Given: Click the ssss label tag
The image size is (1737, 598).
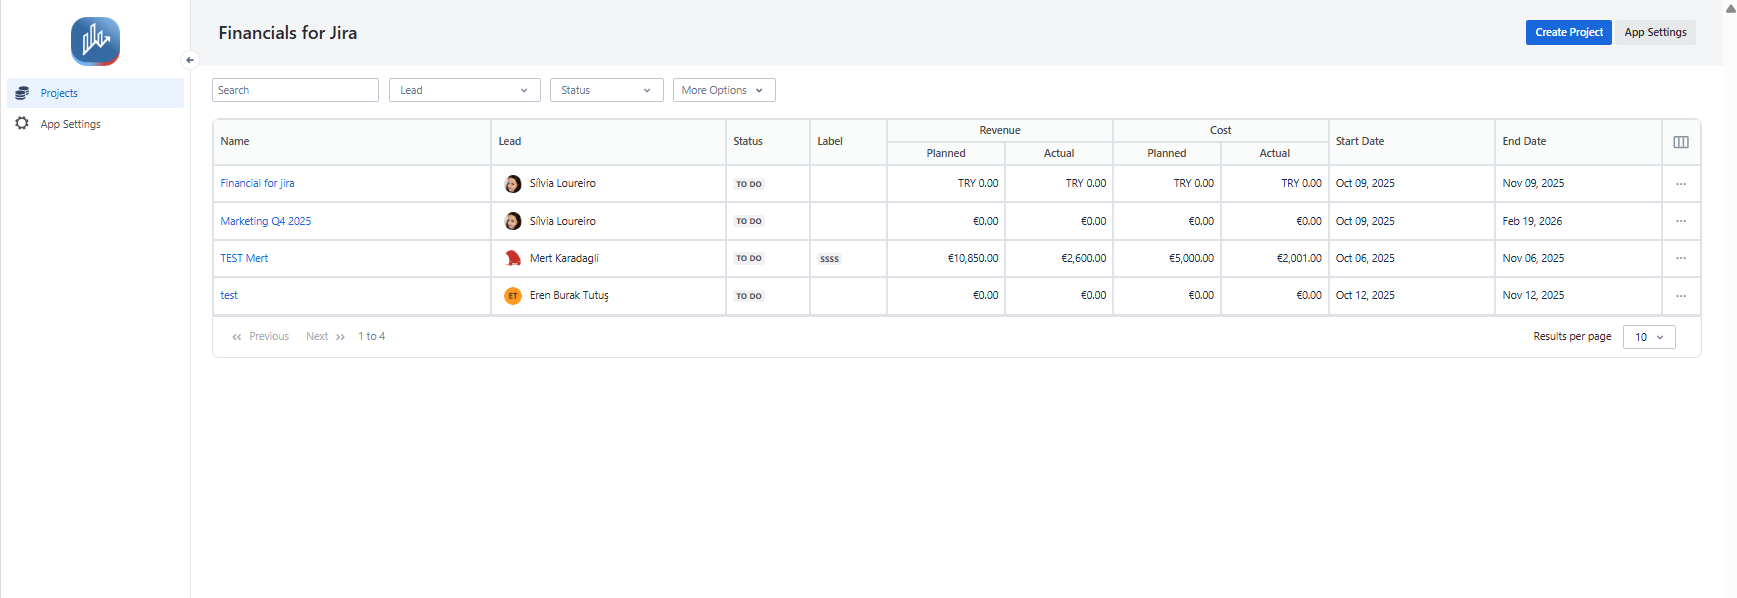Looking at the screenshot, I should [829, 259].
